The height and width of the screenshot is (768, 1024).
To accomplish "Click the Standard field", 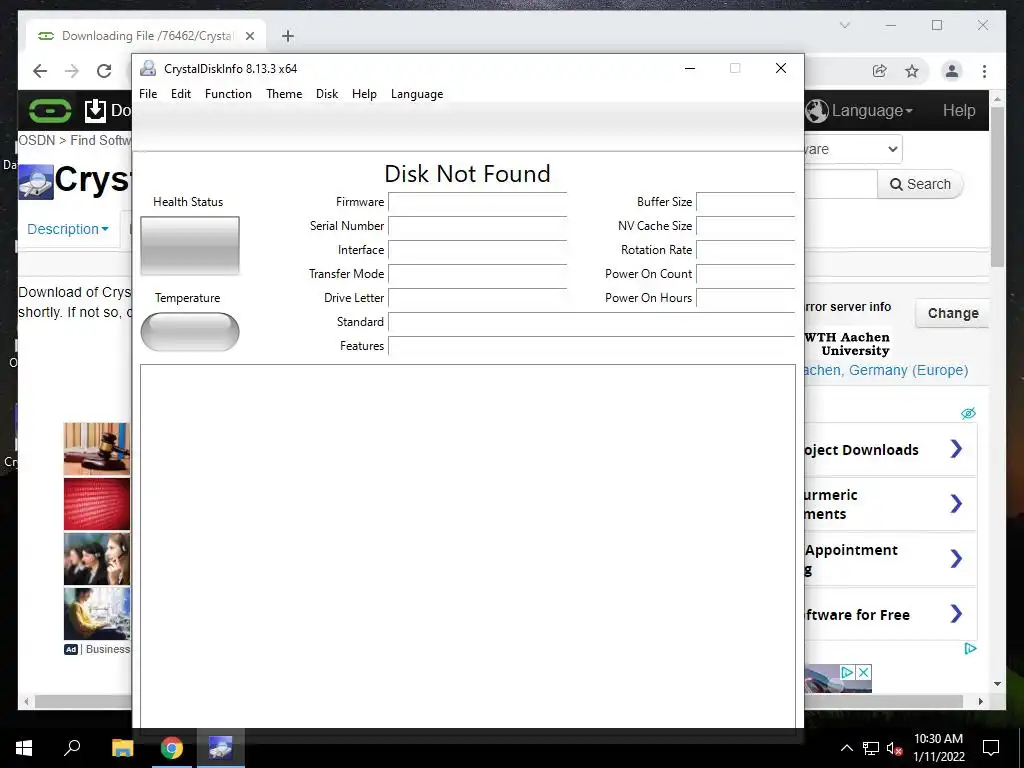I will pos(592,322).
